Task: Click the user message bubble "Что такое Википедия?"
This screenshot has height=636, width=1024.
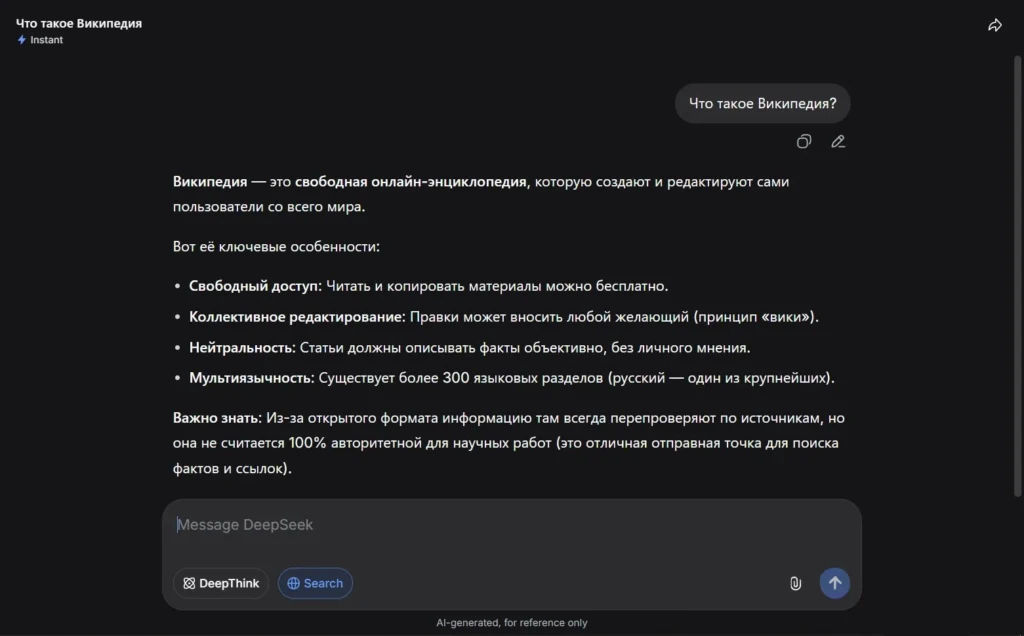Action: 762,103
